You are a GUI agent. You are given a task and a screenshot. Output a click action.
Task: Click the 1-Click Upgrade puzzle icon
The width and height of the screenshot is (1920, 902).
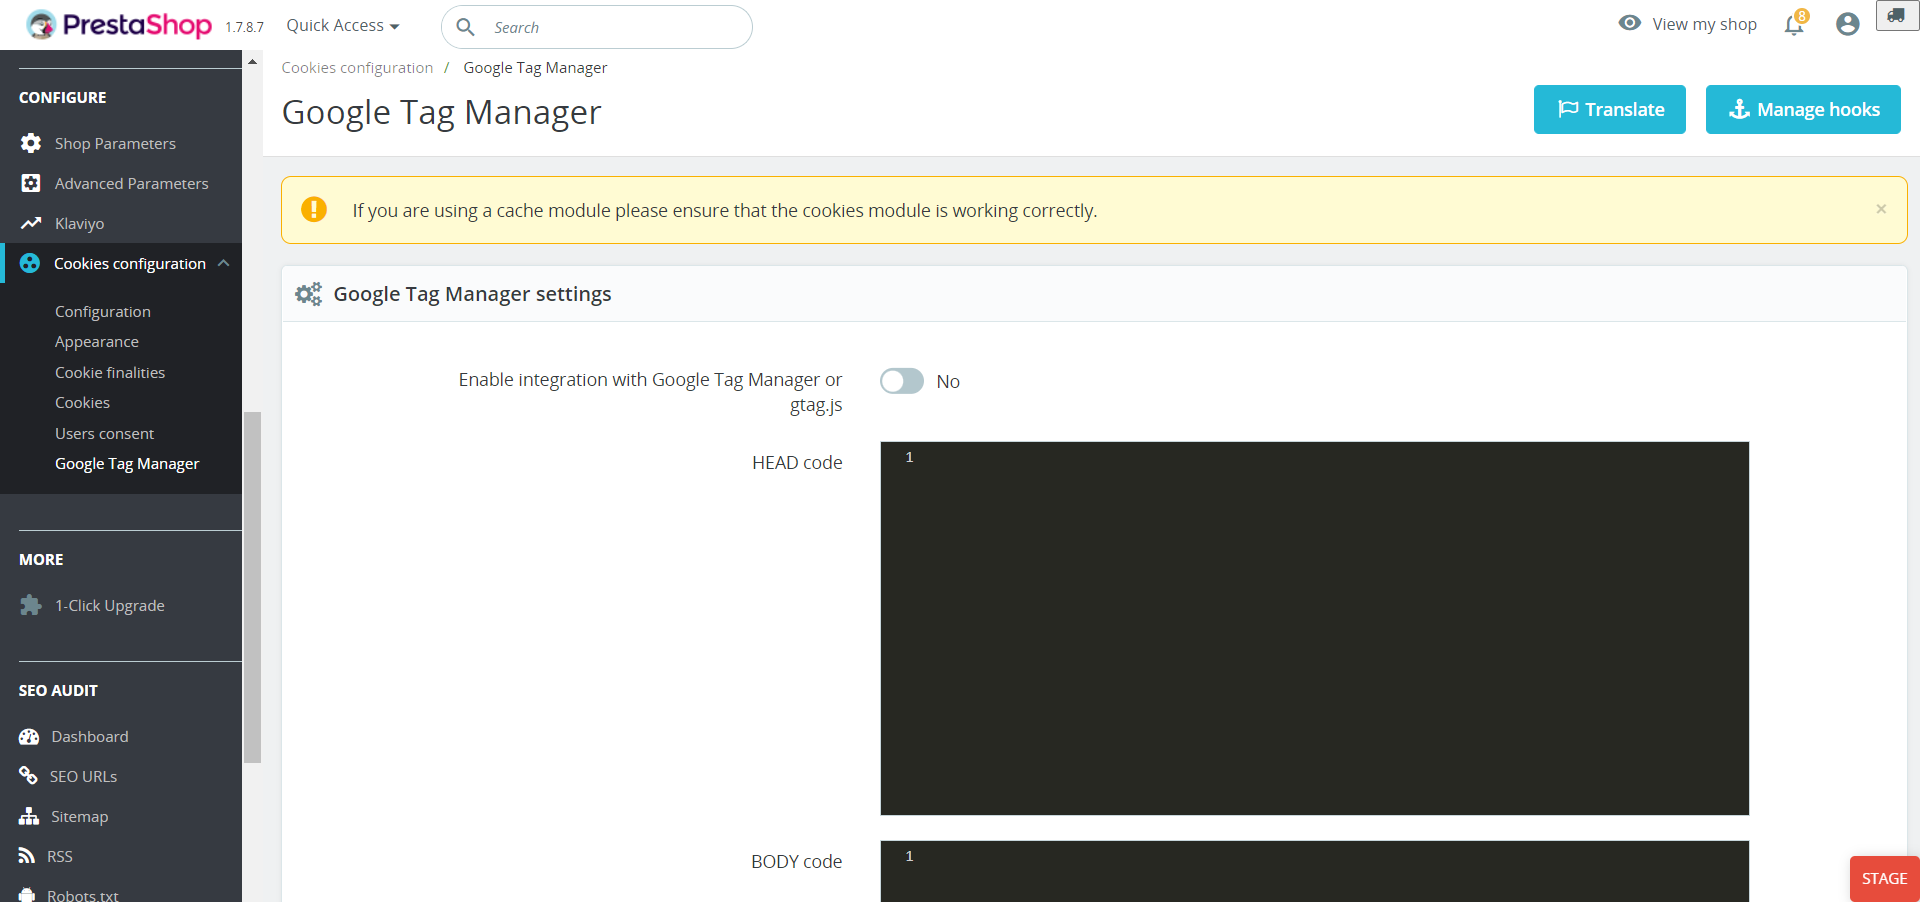pos(31,605)
